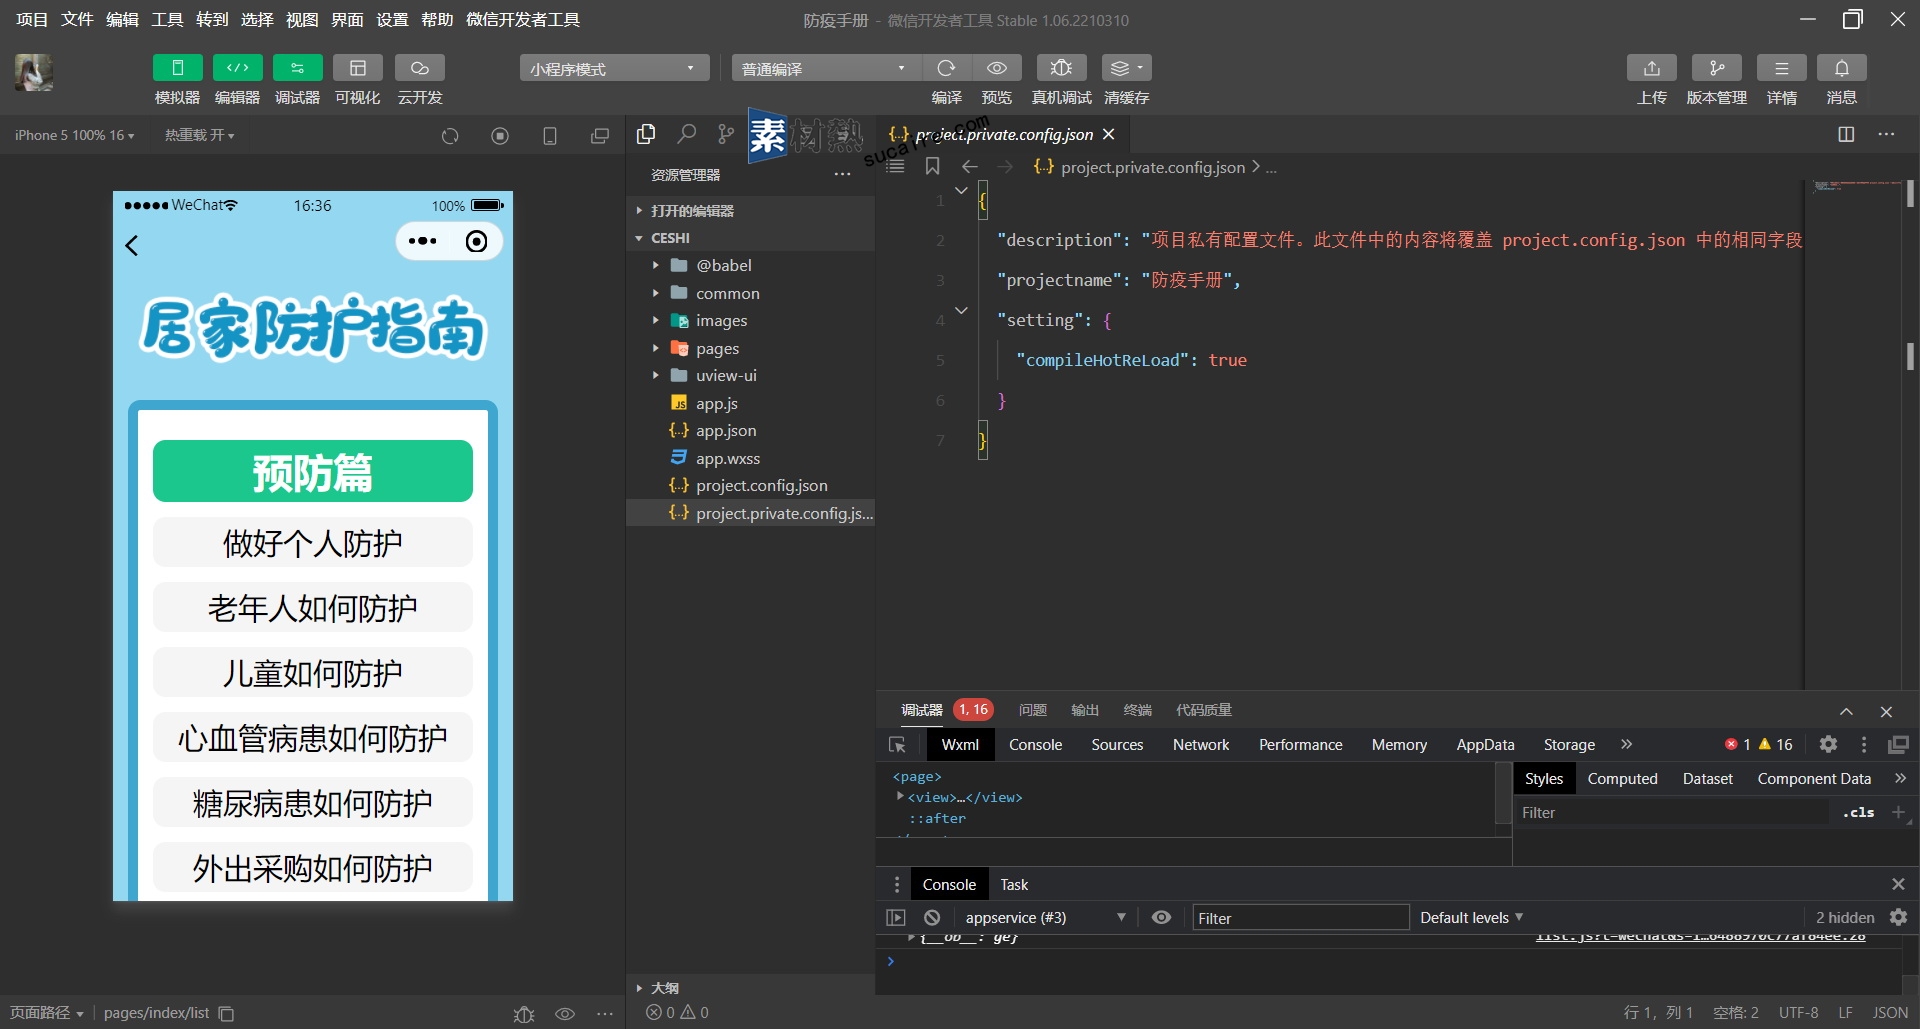
Task: Switch to the 问题 problems tab
Action: tap(1032, 710)
